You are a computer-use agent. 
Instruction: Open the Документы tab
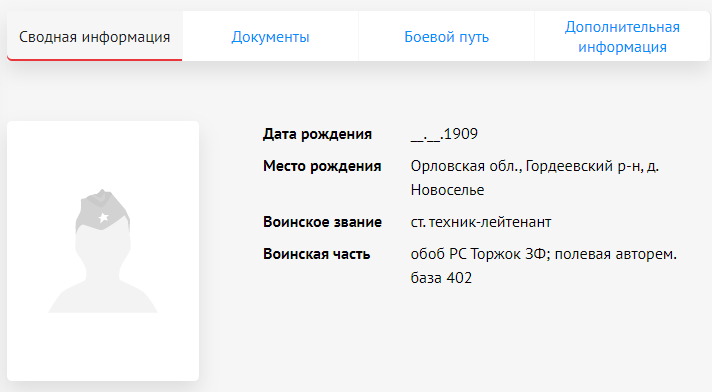pos(270,36)
